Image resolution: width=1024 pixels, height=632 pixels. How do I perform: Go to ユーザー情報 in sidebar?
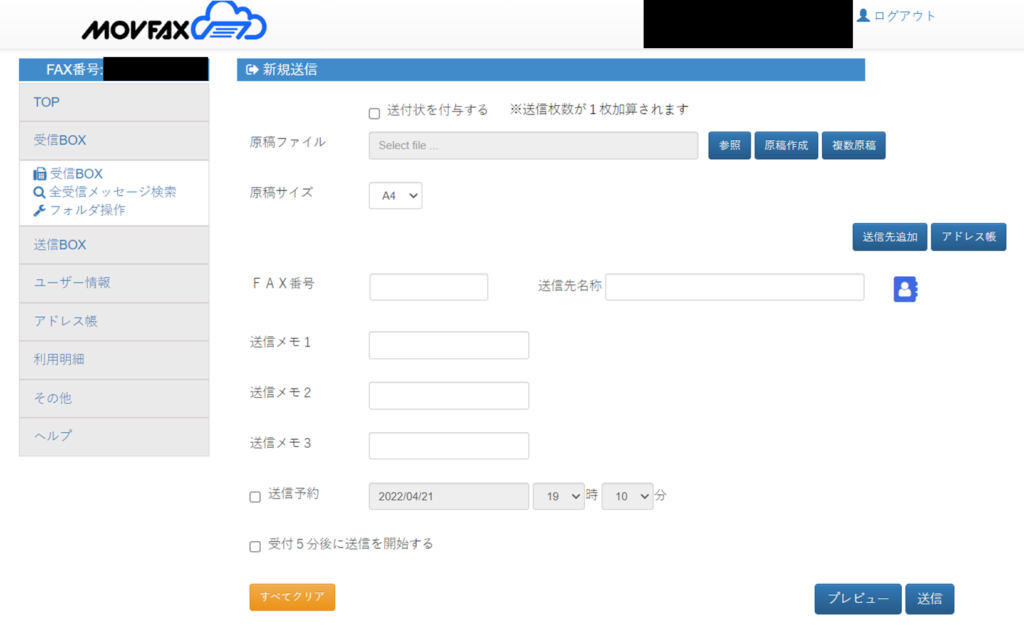tap(114, 283)
